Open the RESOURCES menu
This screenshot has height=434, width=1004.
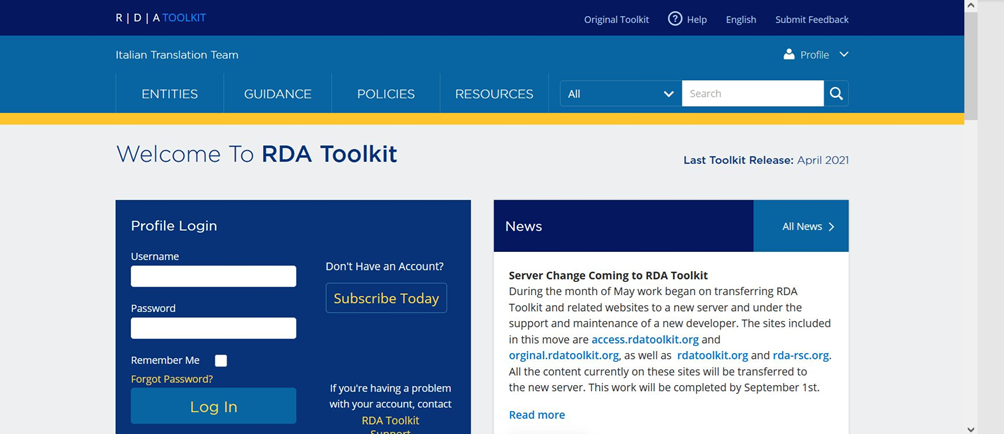pyautogui.click(x=494, y=94)
